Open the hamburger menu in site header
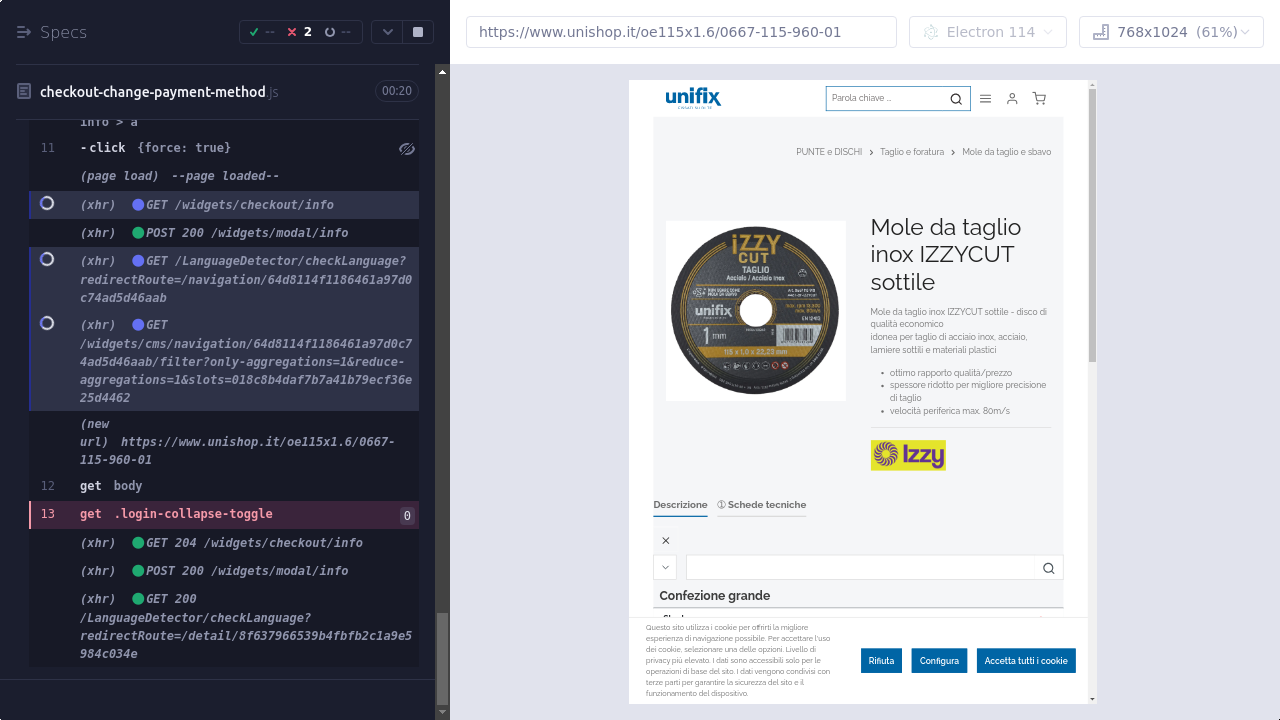Image resolution: width=1280 pixels, height=720 pixels. (x=985, y=99)
